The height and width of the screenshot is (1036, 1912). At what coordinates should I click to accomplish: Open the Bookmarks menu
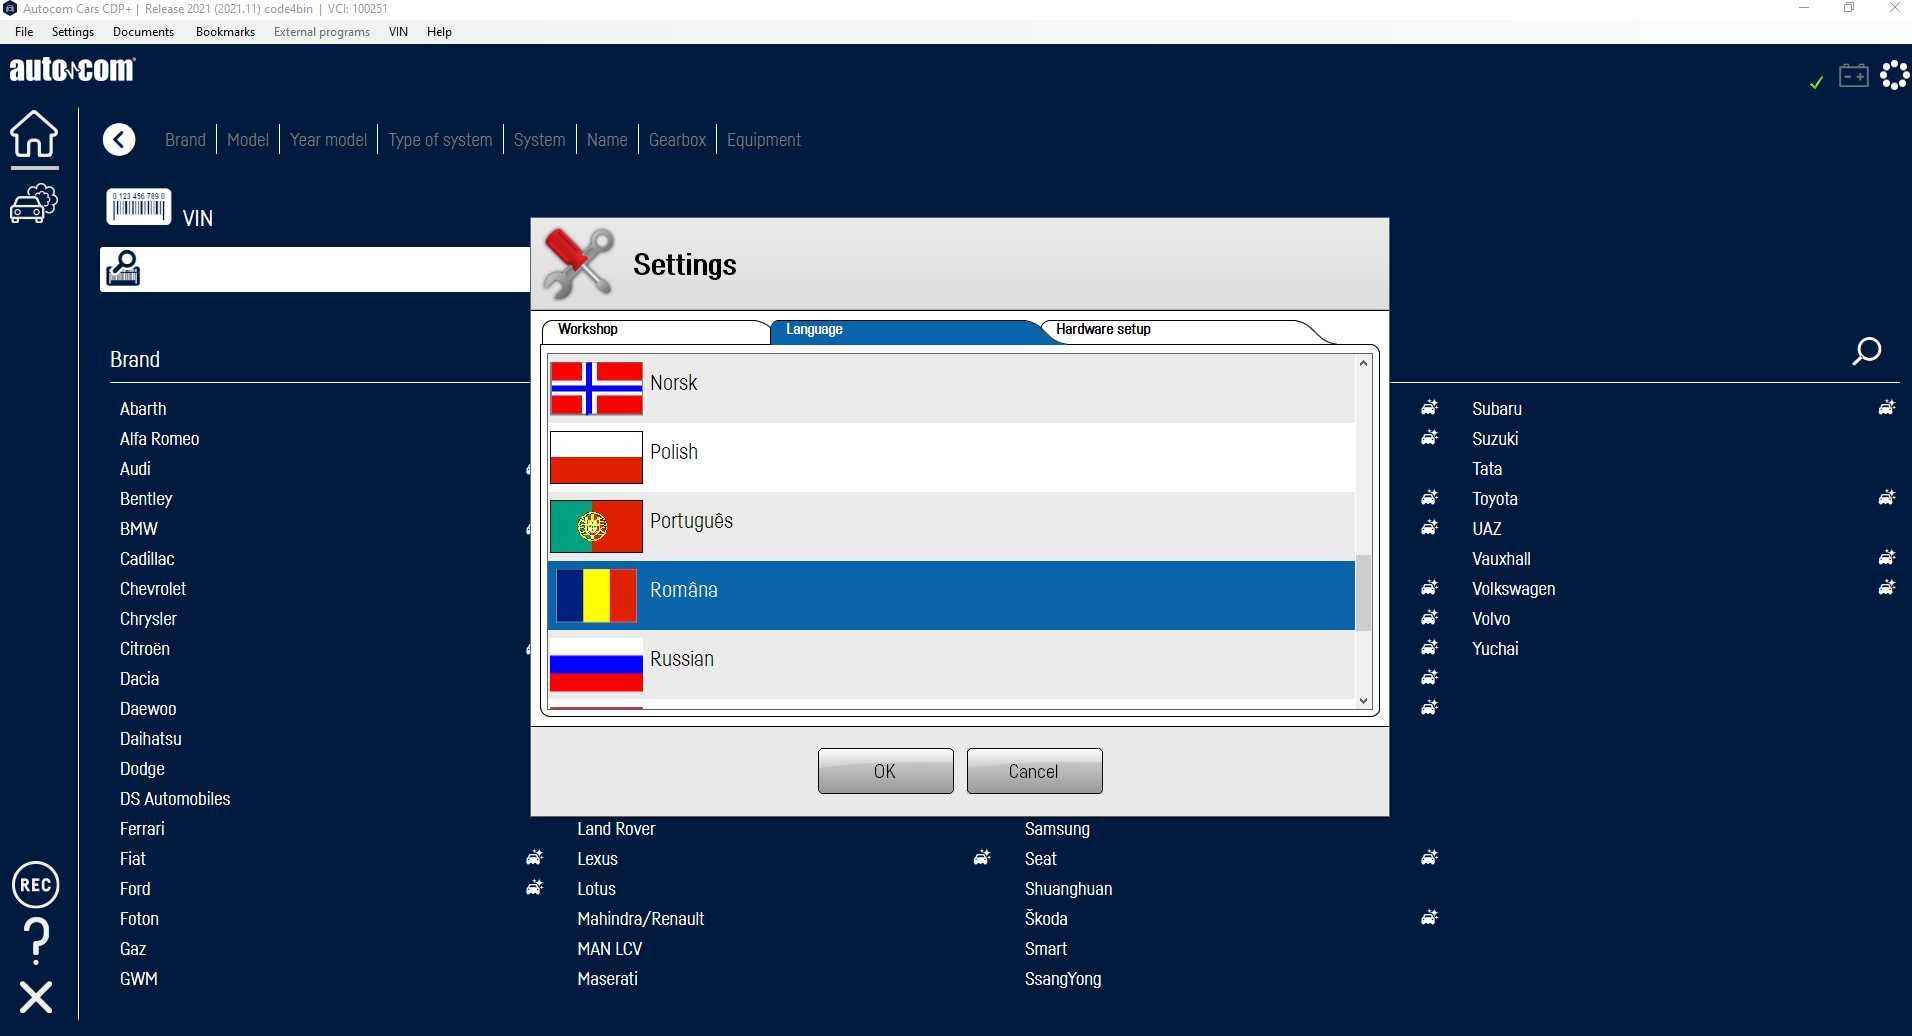click(x=225, y=32)
